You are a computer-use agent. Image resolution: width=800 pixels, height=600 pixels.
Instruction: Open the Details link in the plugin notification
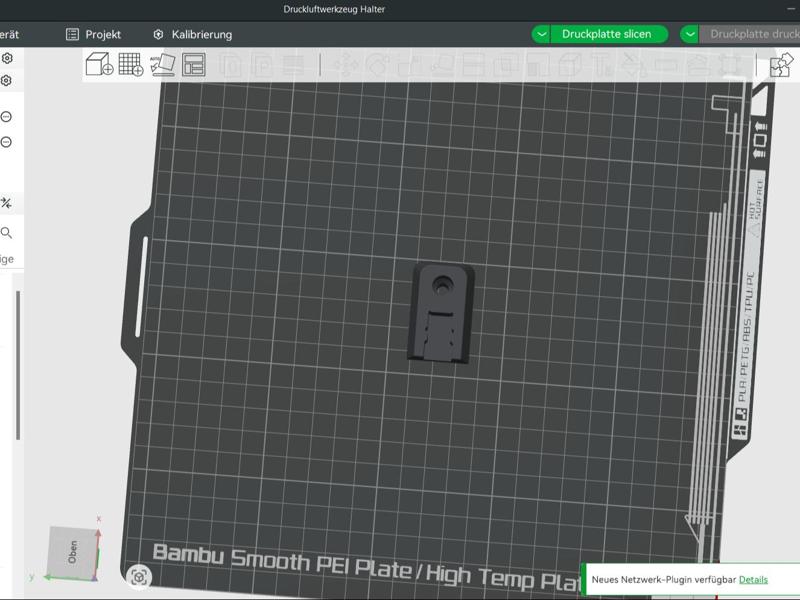point(753,580)
